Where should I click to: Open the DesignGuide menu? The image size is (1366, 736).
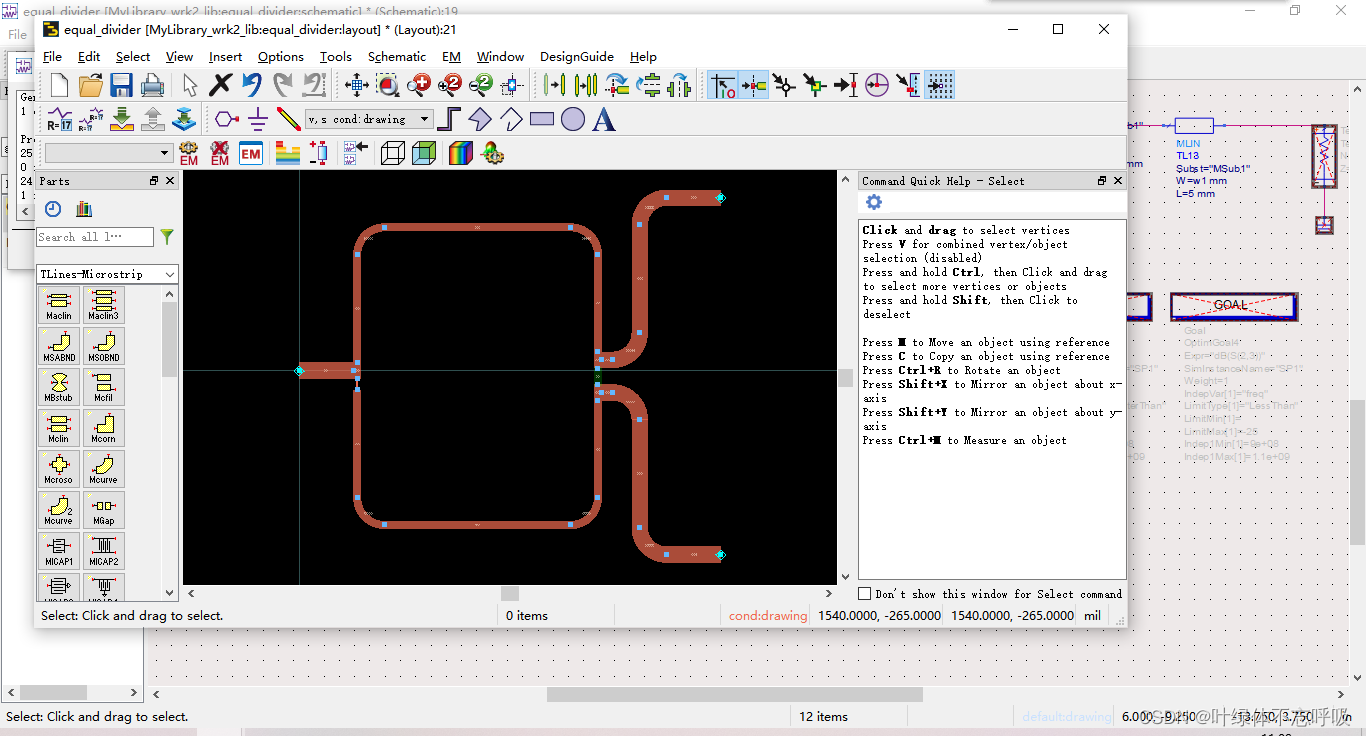[x=576, y=57]
